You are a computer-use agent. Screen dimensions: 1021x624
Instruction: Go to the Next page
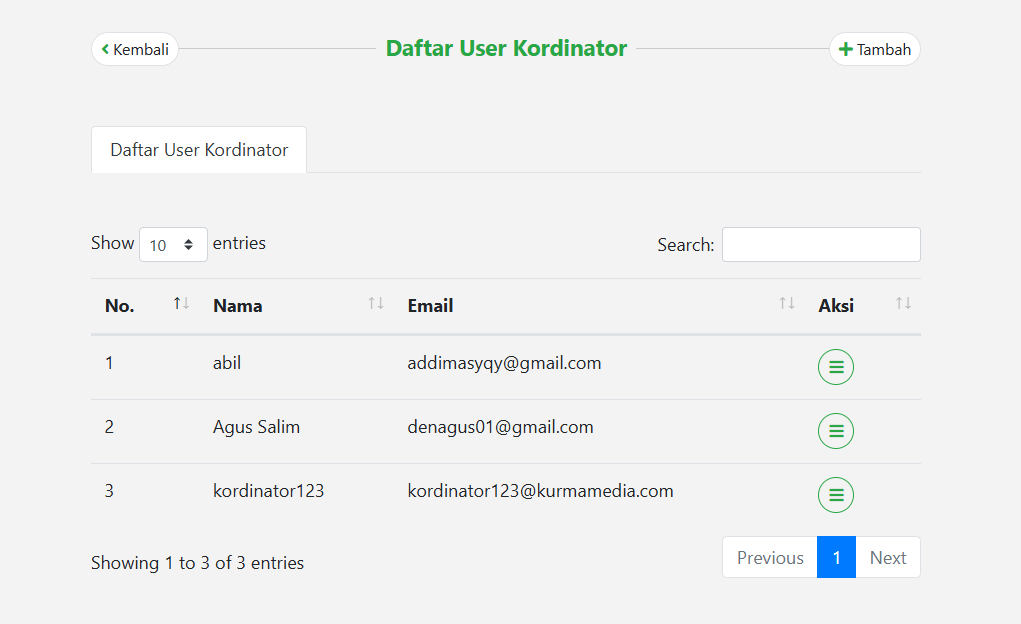[887, 558]
